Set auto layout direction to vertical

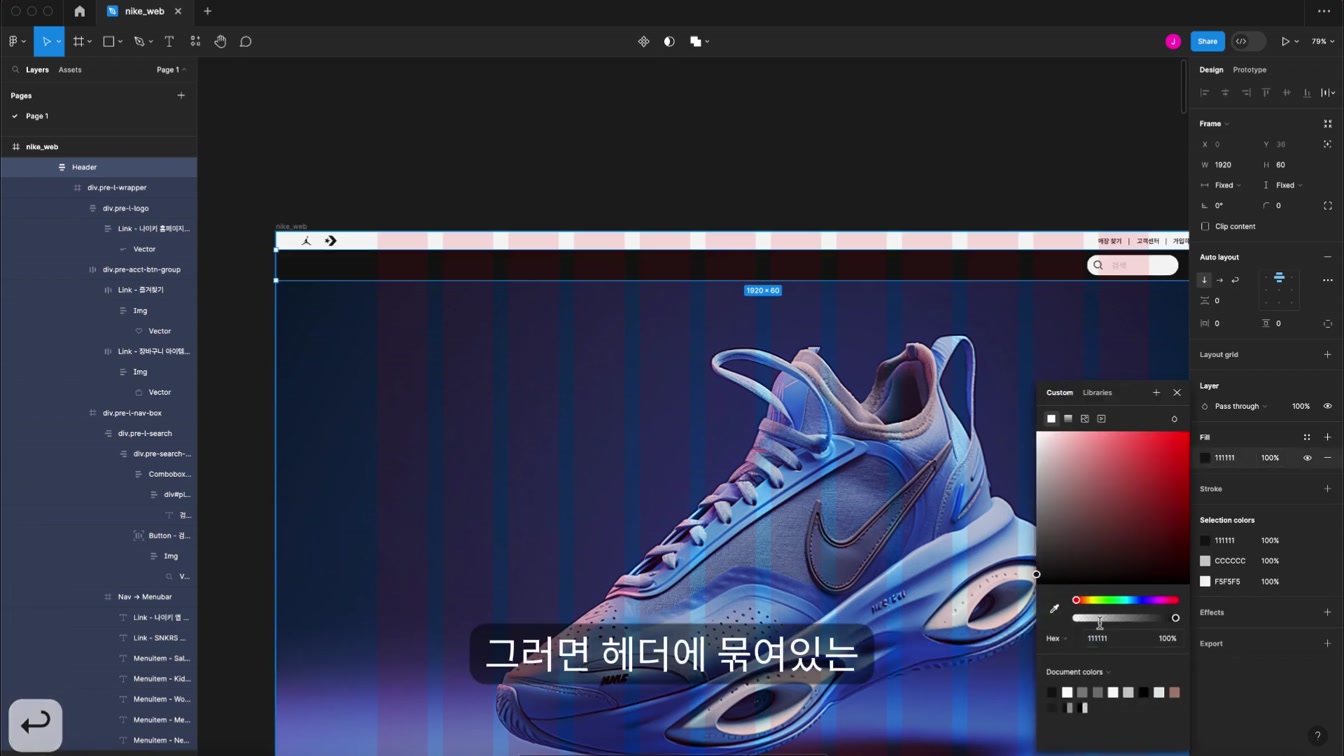click(x=1205, y=280)
